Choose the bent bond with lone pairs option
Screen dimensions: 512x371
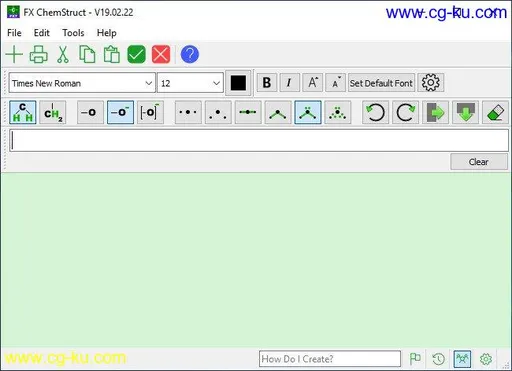pos(308,112)
